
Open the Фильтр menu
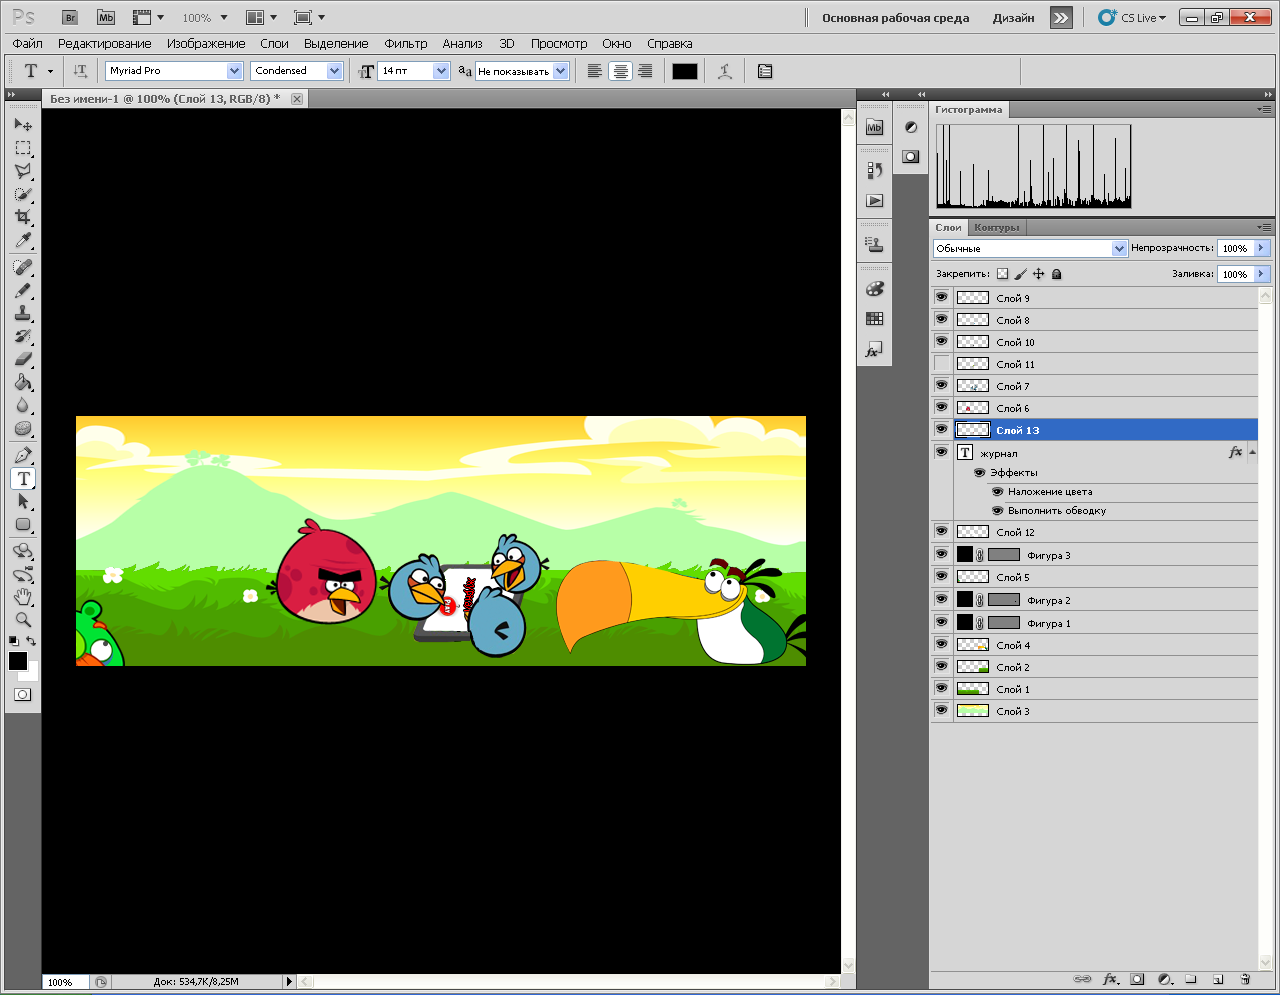pos(406,44)
